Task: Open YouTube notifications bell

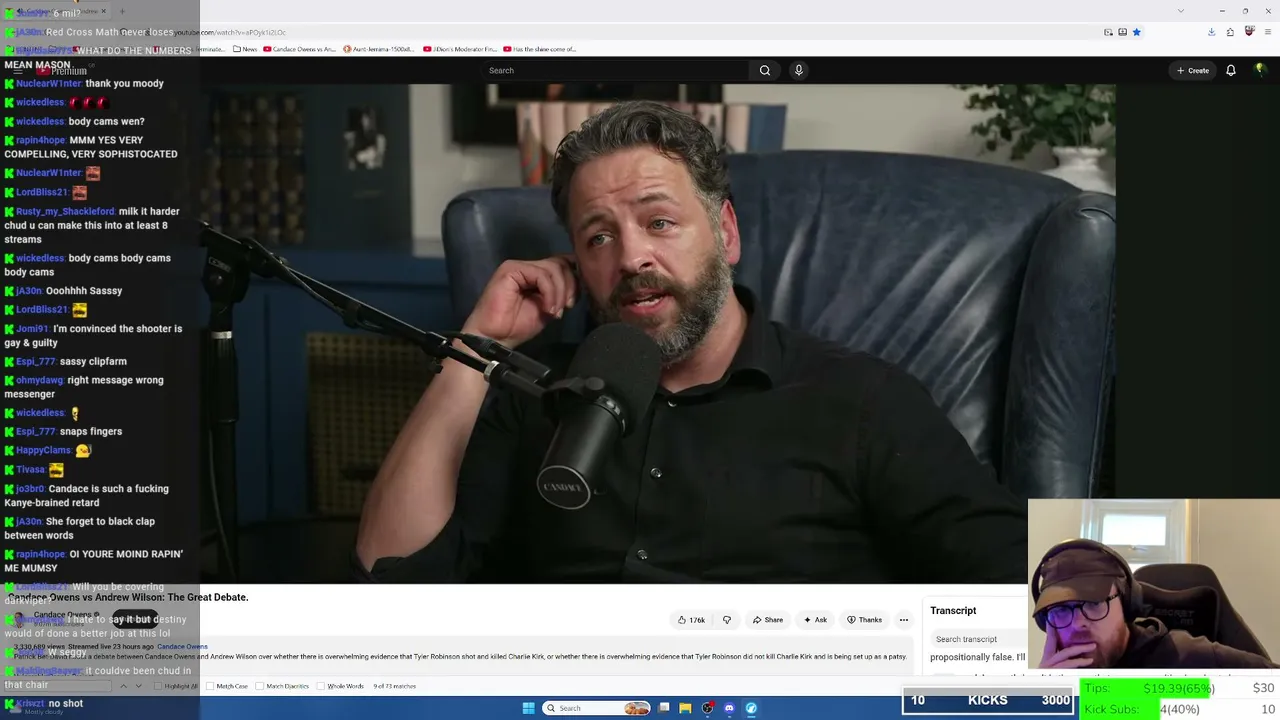Action: coord(1231,70)
